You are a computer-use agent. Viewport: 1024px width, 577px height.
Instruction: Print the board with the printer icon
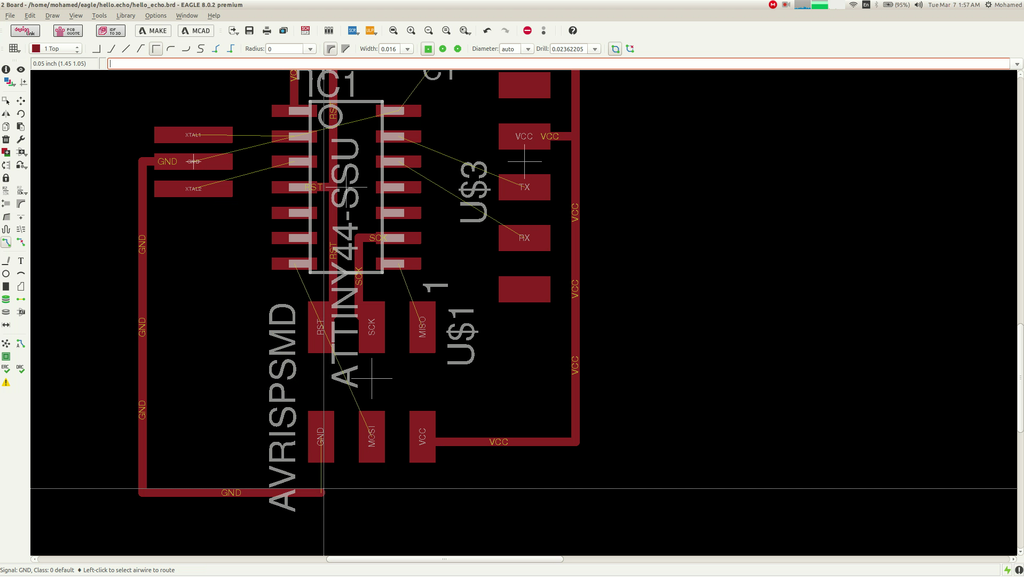(x=266, y=31)
